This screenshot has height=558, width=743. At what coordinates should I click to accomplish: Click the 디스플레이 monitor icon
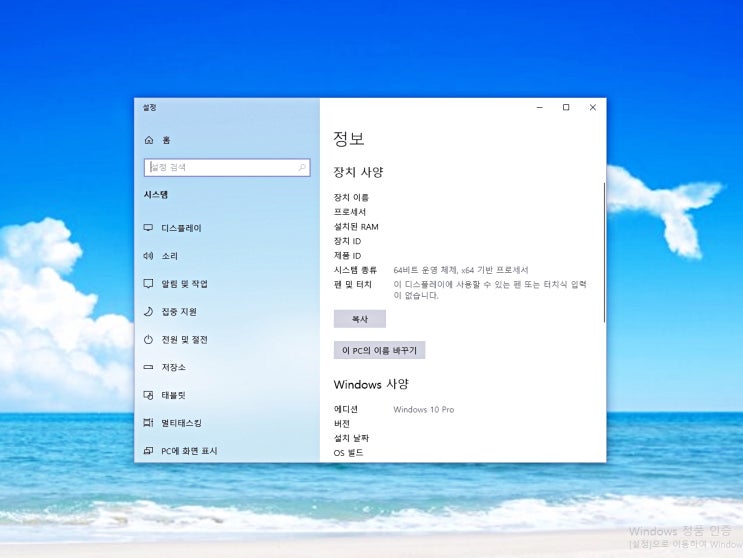tap(148, 228)
